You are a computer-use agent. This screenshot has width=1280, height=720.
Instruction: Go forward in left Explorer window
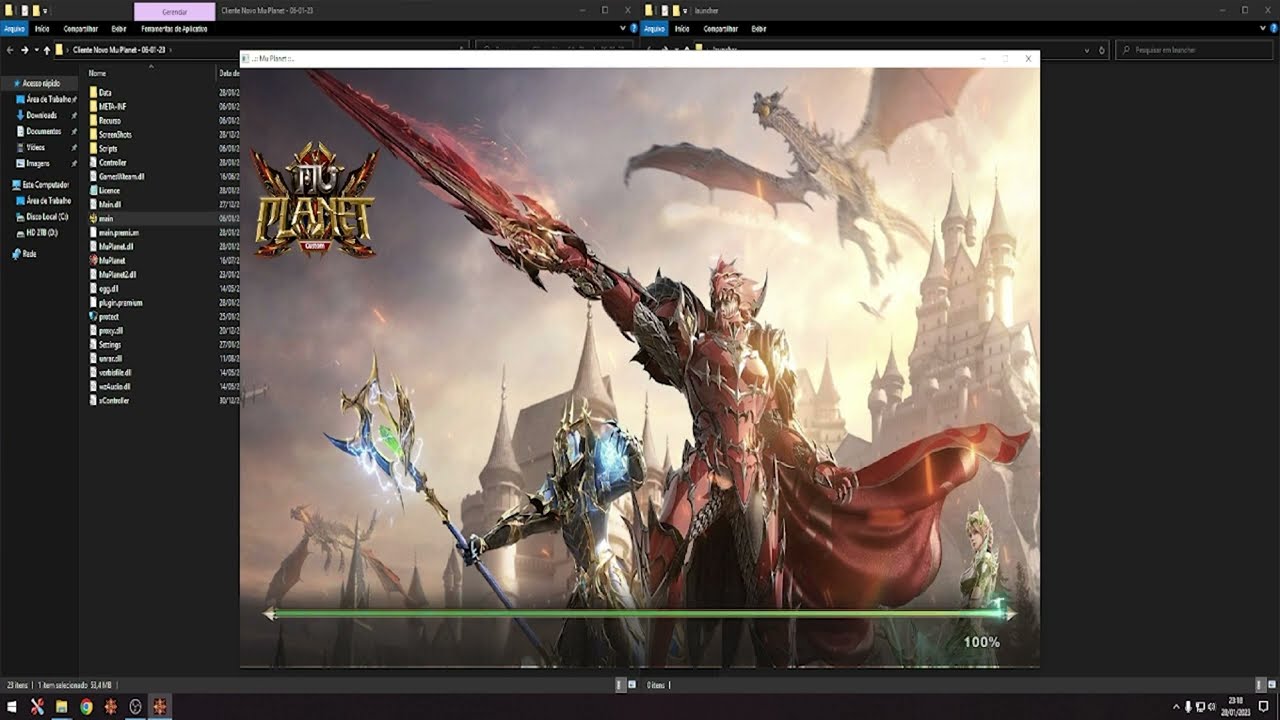(x=24, y=49)
